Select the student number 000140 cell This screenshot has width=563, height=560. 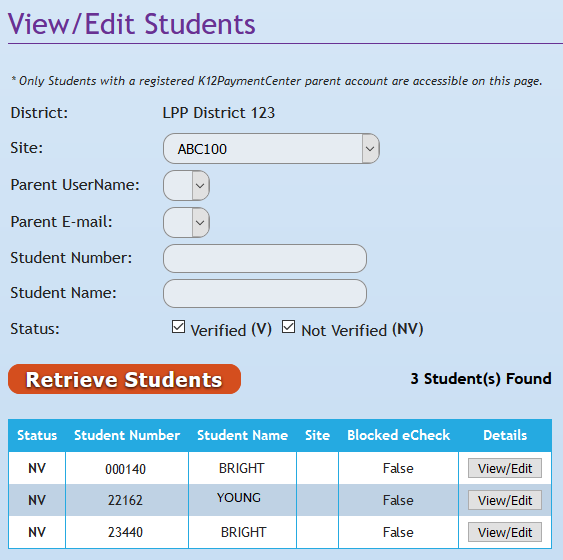(127, 468)
